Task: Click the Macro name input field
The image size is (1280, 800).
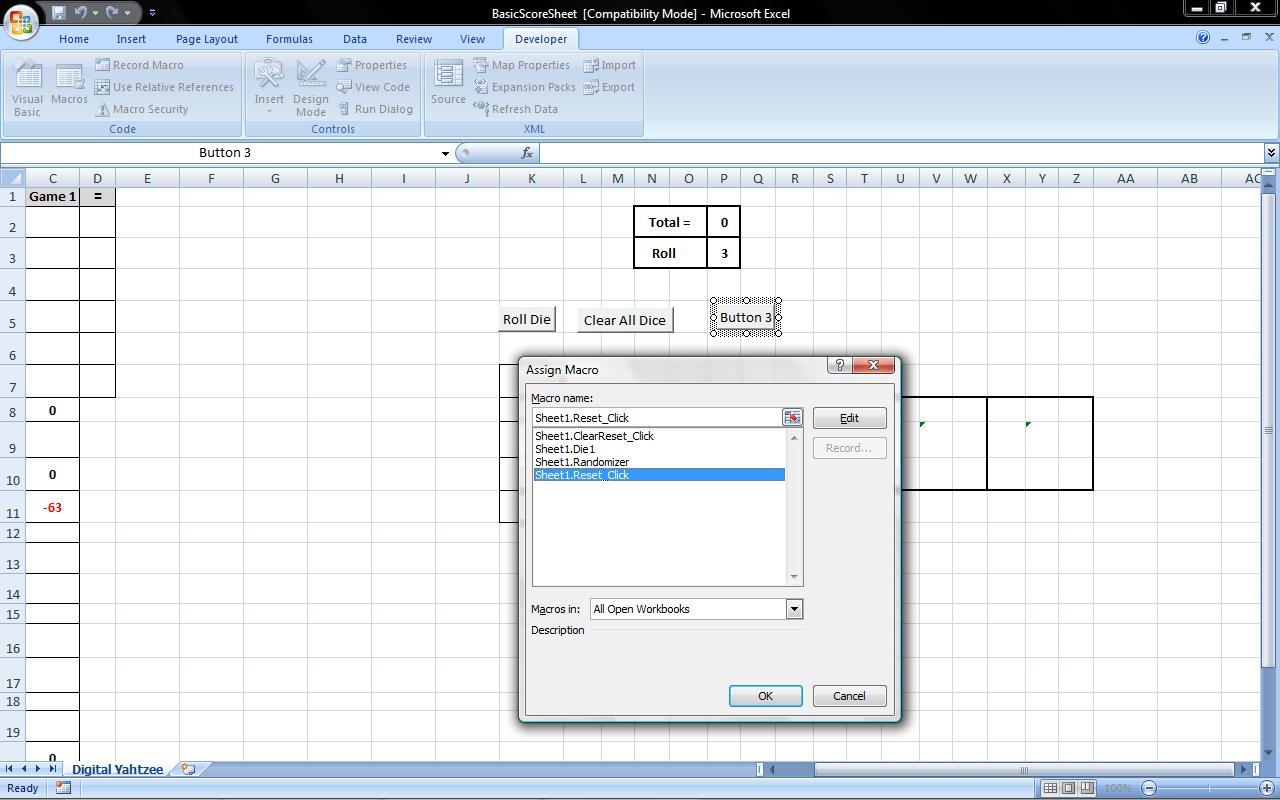Action: click(x=656, y=418)
